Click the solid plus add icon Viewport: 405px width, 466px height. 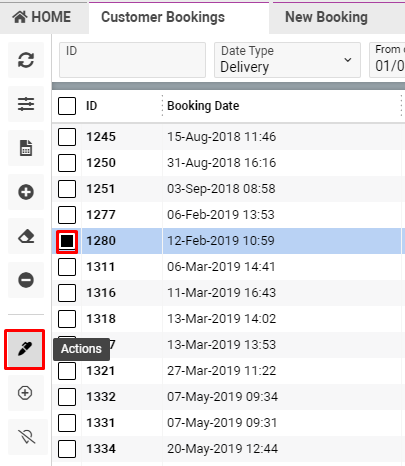click(x=26, y=192)
